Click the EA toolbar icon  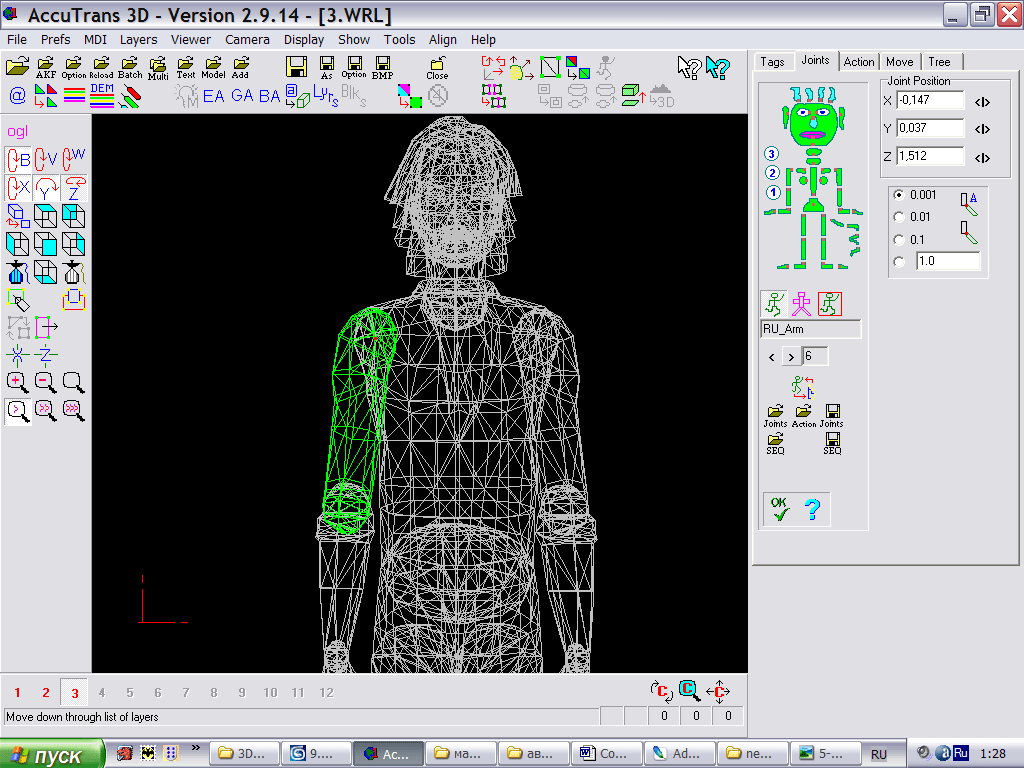click(x=214, y=96)
